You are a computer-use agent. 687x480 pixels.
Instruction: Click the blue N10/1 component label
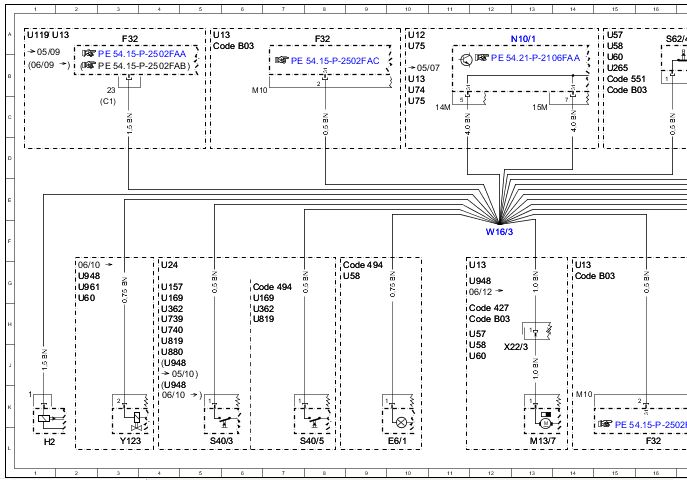[523, 39]
